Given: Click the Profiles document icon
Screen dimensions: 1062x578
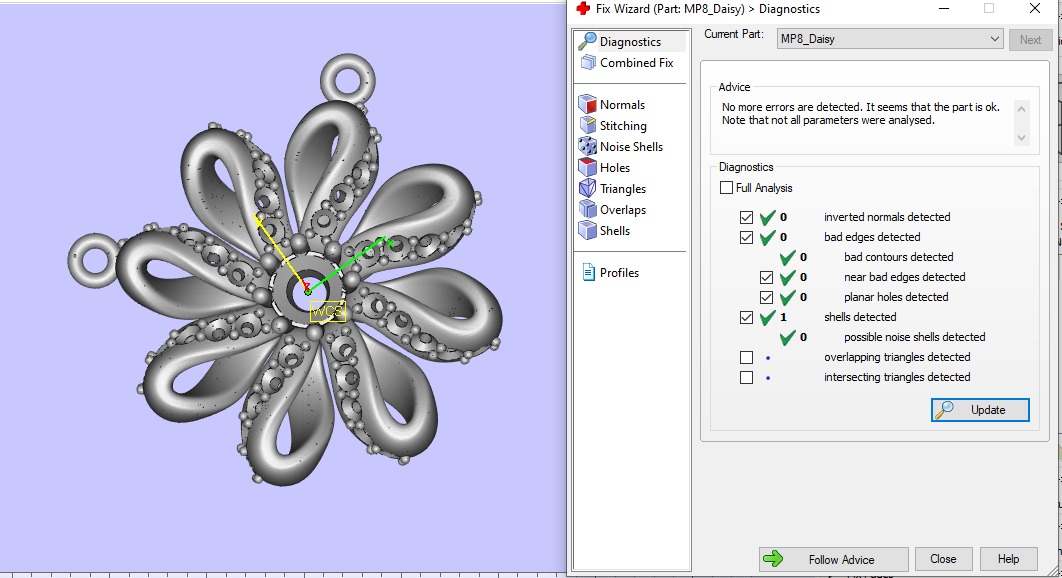Looking at the screenshot, I should (588, 272).
